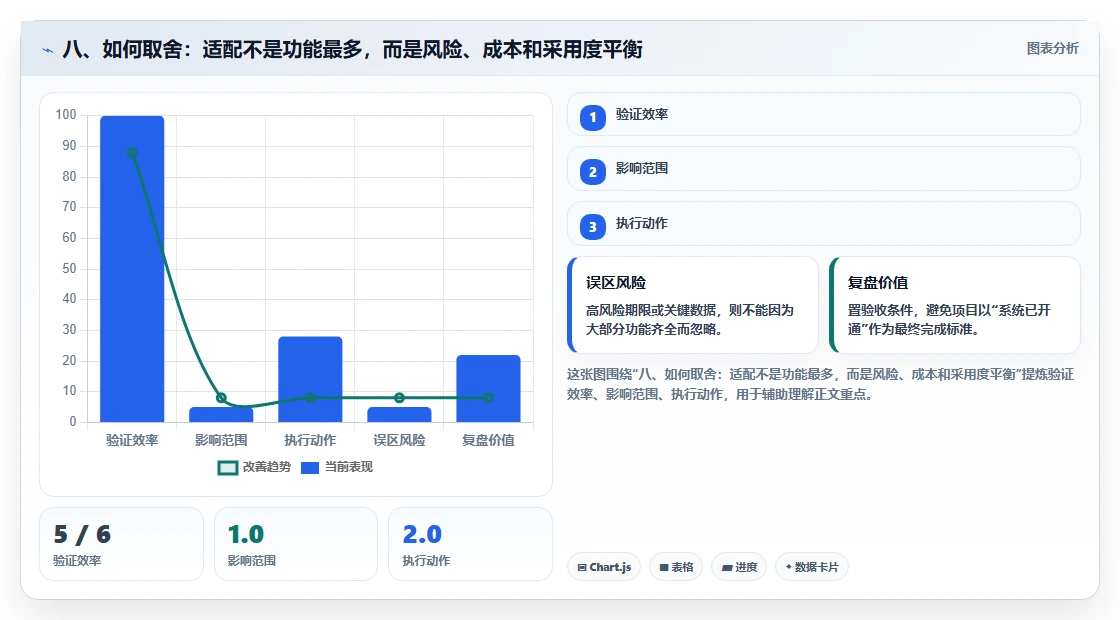Click trend line point above 验证效率
1120x620 pixels.
[x=132, y=153]
